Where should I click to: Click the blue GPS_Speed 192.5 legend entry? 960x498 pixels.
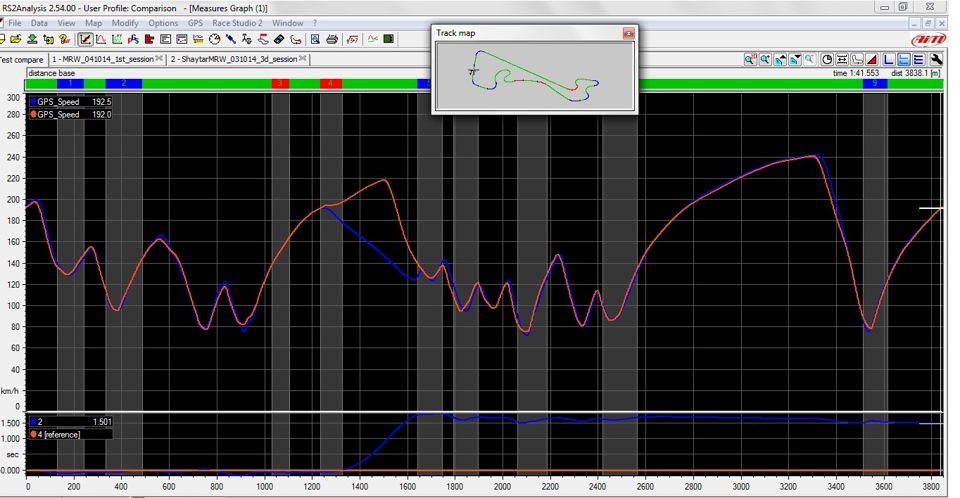(x=70, y=102)
